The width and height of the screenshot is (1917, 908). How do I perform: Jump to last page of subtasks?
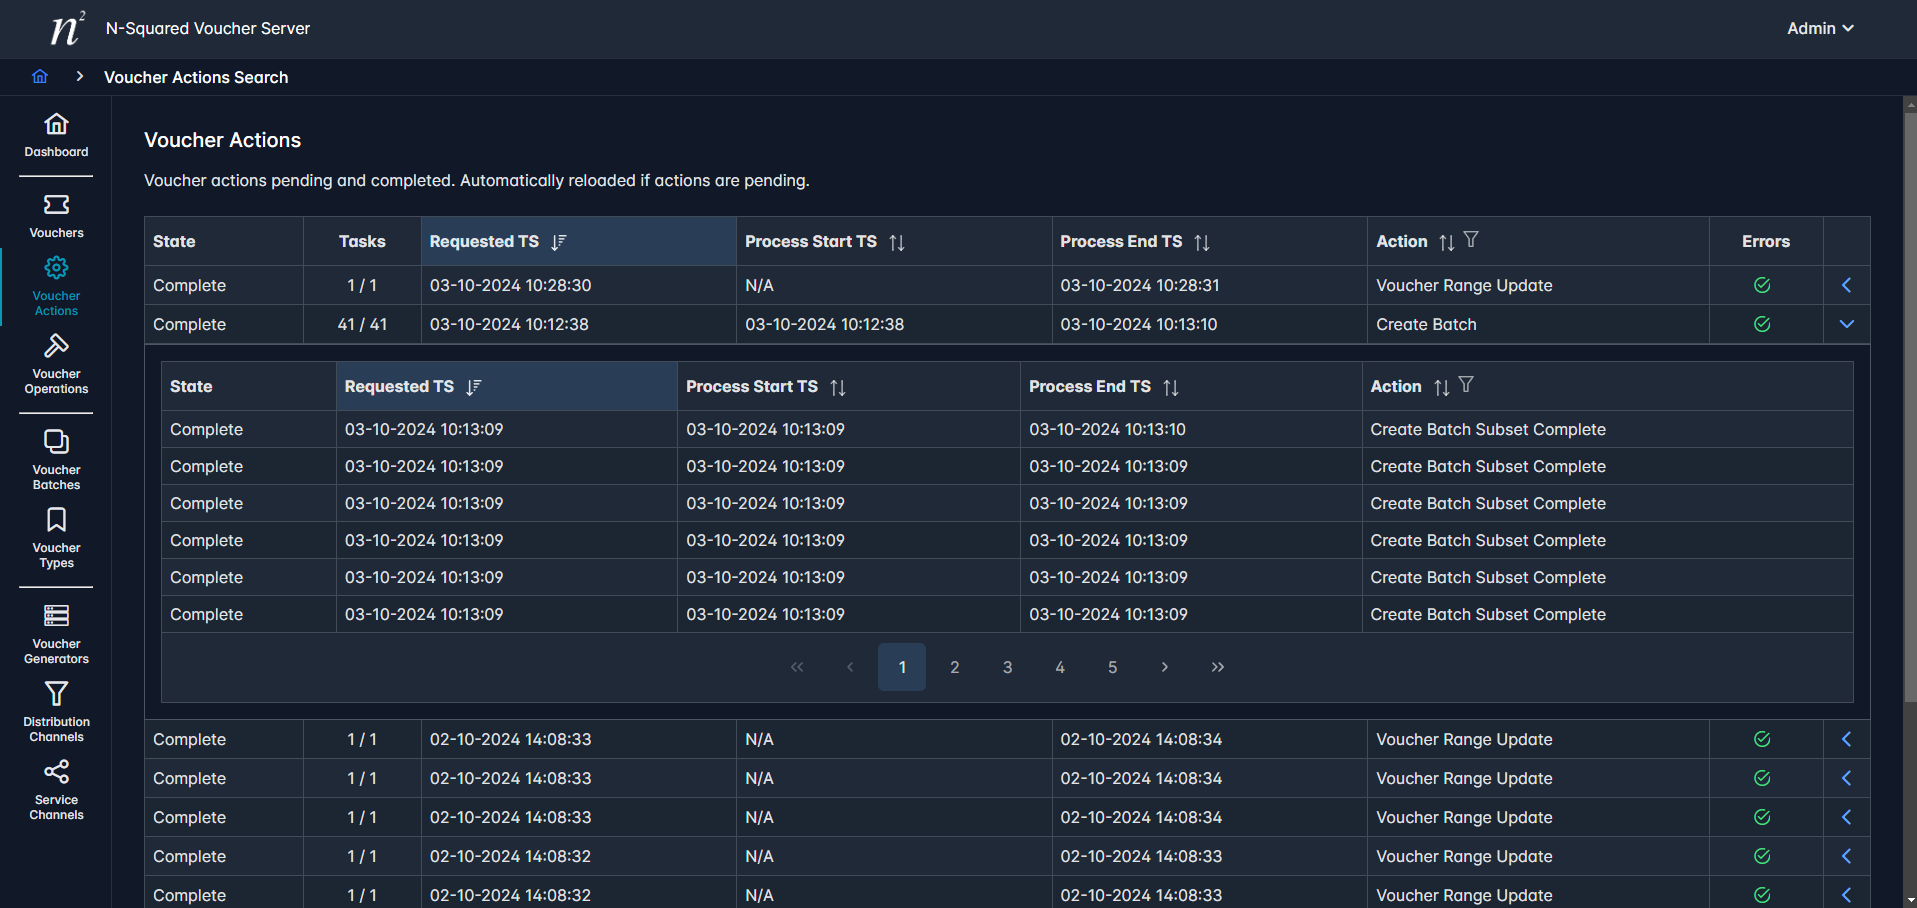pos(1217,667)
